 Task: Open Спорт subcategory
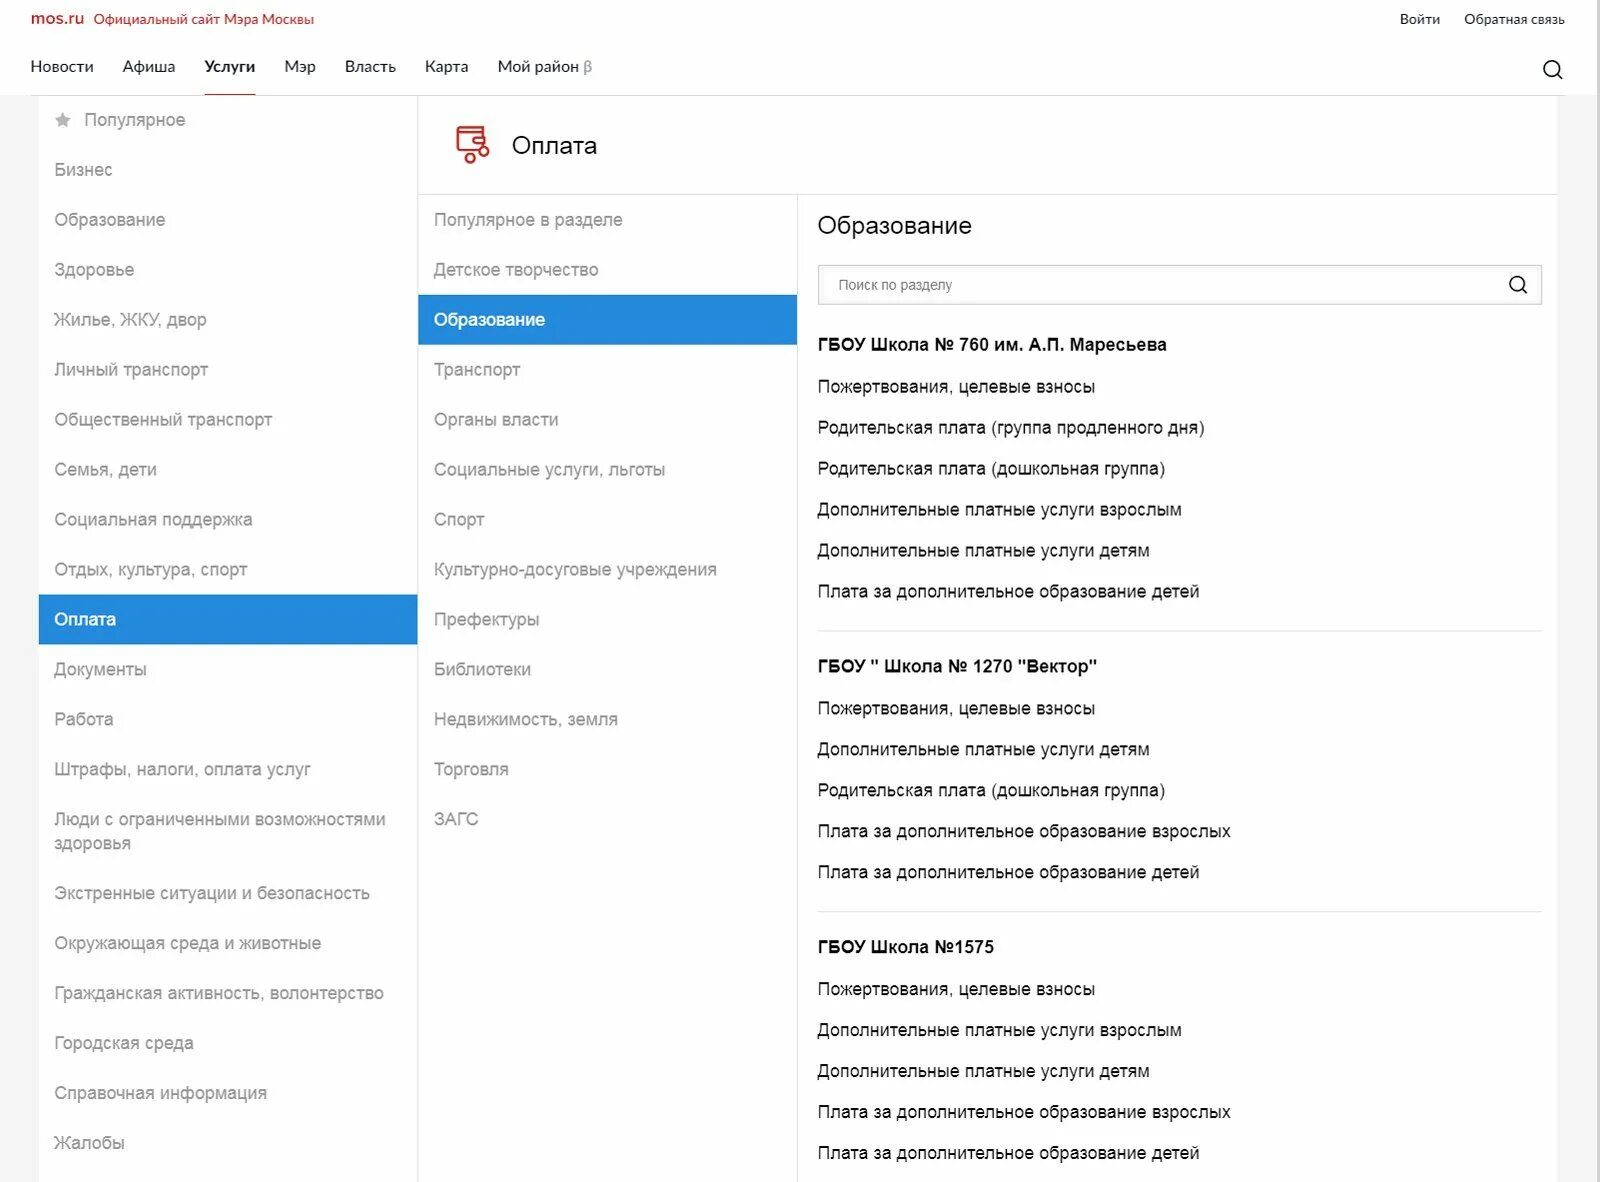tap(607, 520)
